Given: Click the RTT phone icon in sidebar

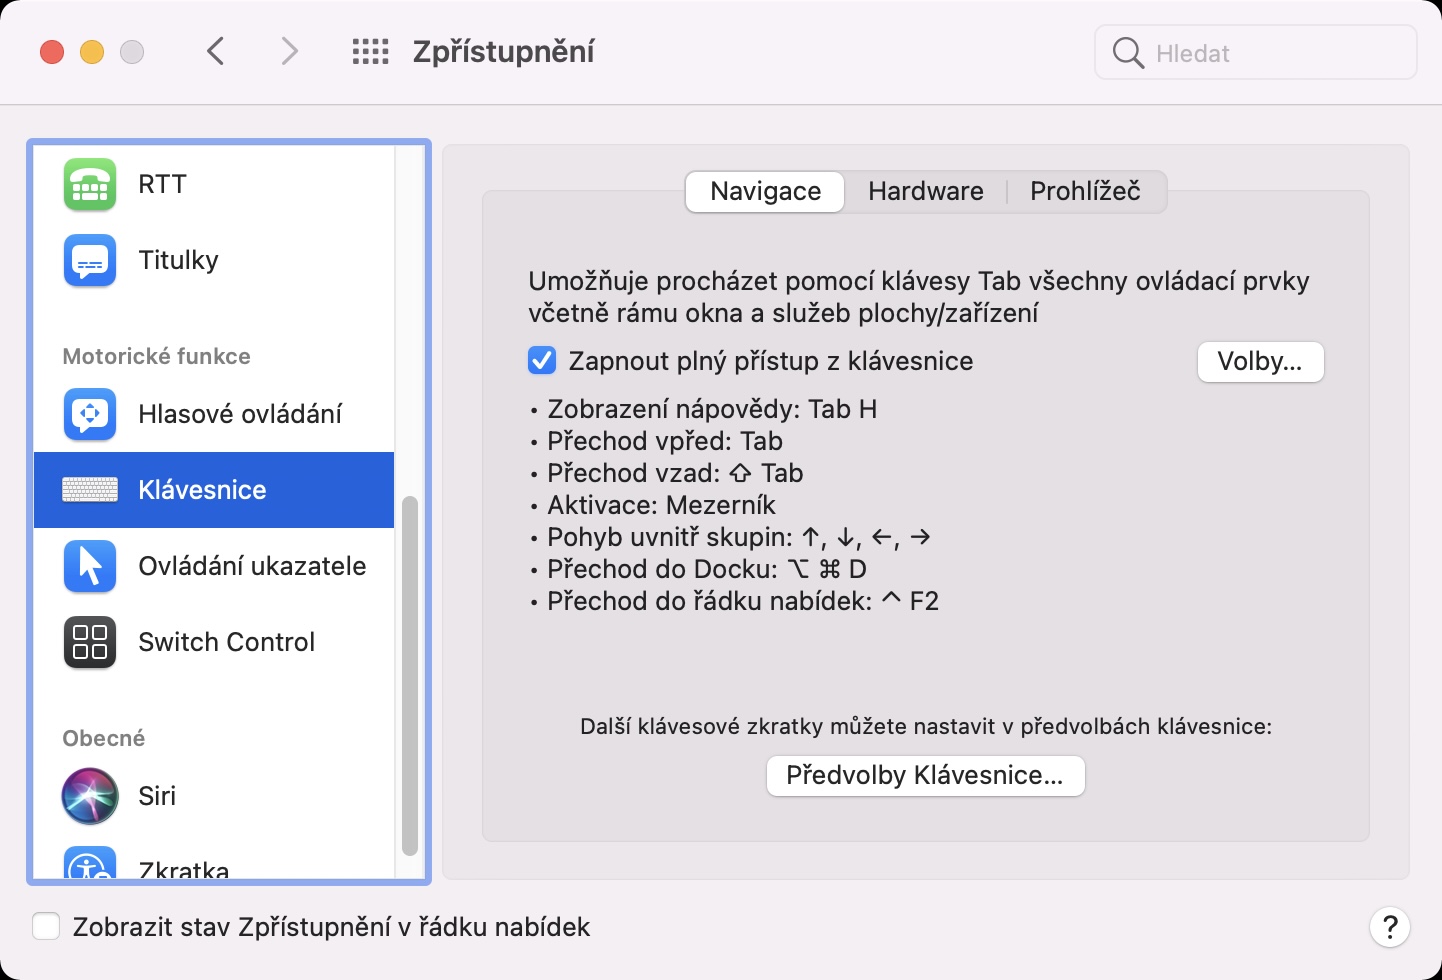Looking at the screenshot, I should [90, 185].
